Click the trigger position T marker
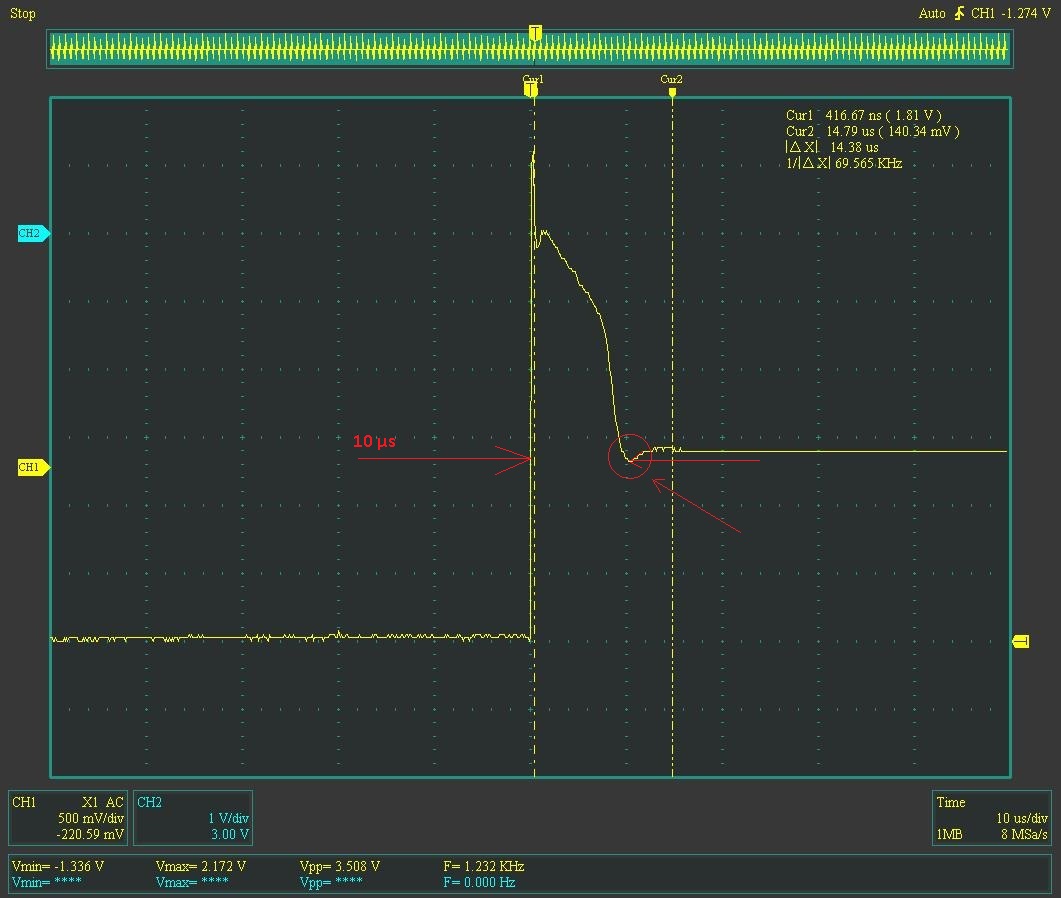This screenshot has width=1061, height=898. click(535, 32)
